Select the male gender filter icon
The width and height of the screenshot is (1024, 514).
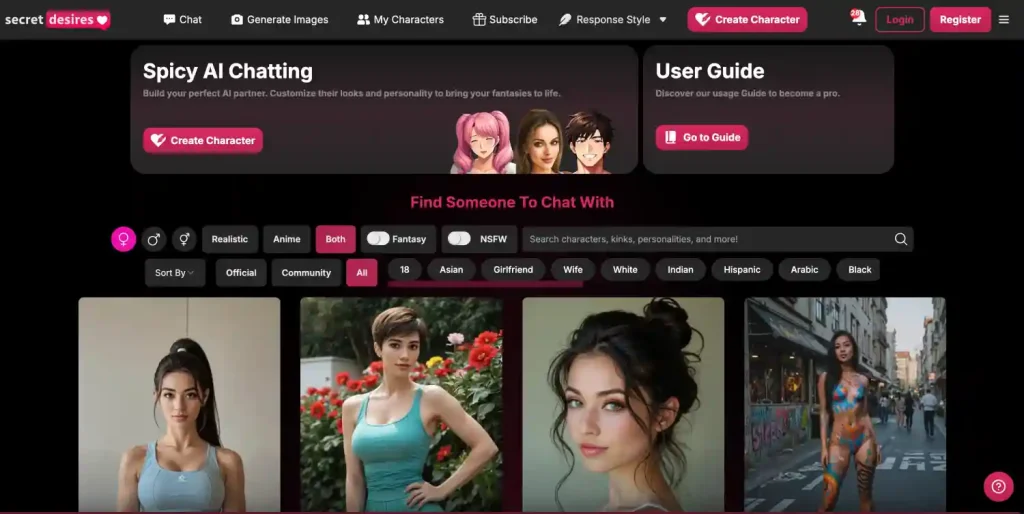(153, 239)
